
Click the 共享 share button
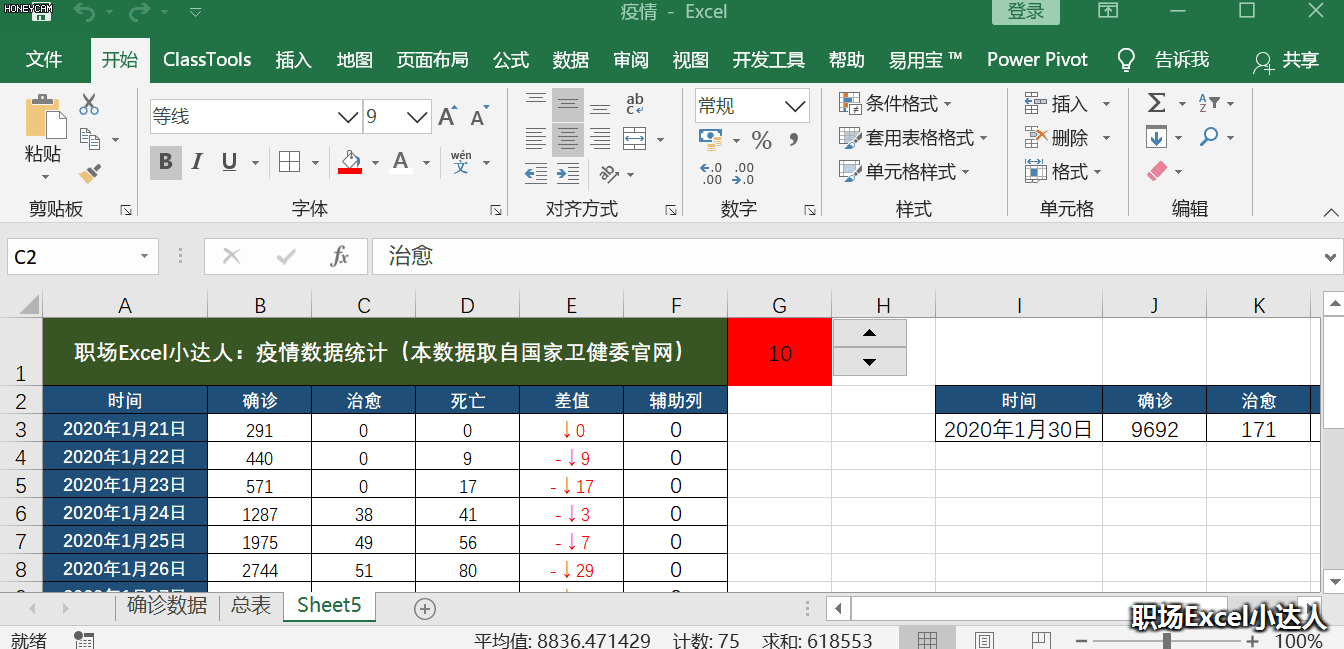(x=1287, y=61)
